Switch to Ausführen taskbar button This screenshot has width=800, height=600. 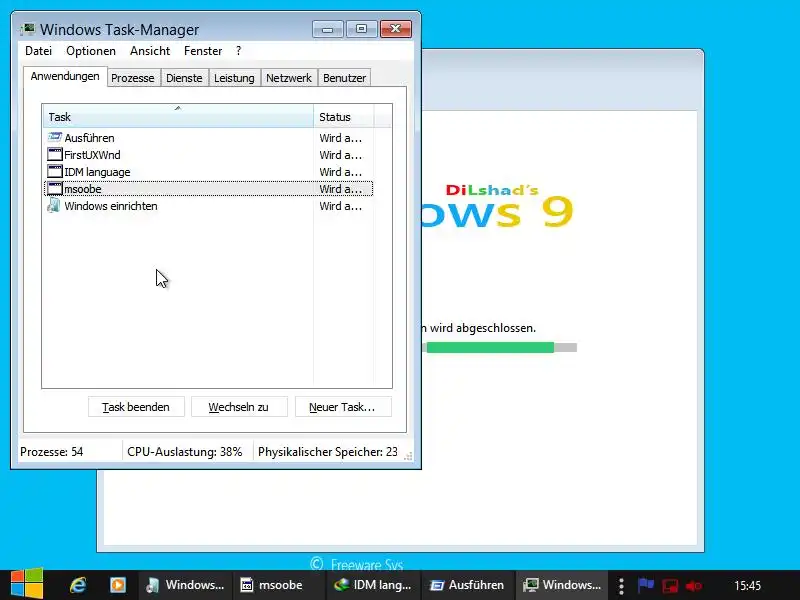tap(467, 585)
